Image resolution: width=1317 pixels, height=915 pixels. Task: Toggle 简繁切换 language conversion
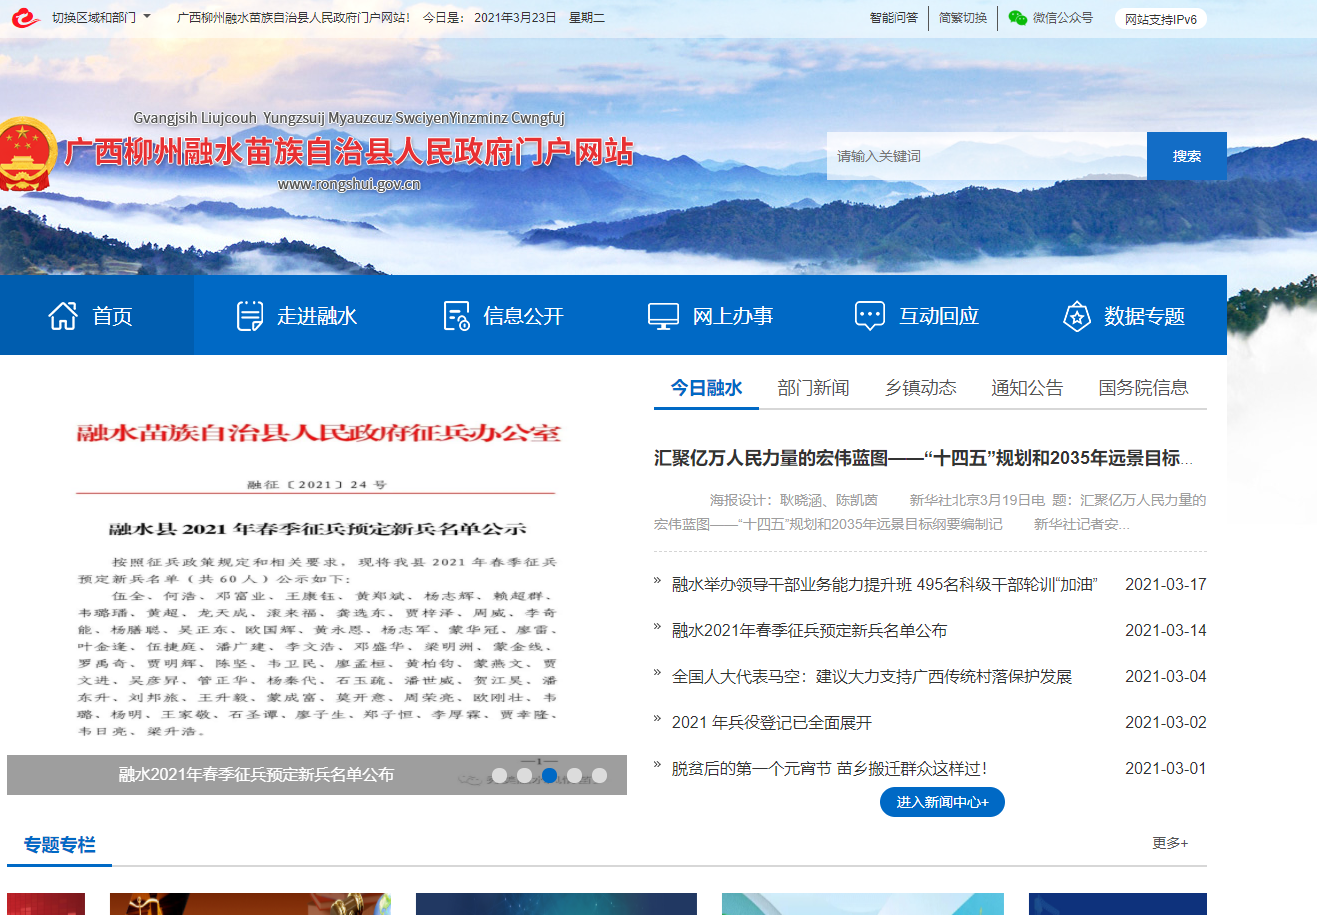click(962, 18)
